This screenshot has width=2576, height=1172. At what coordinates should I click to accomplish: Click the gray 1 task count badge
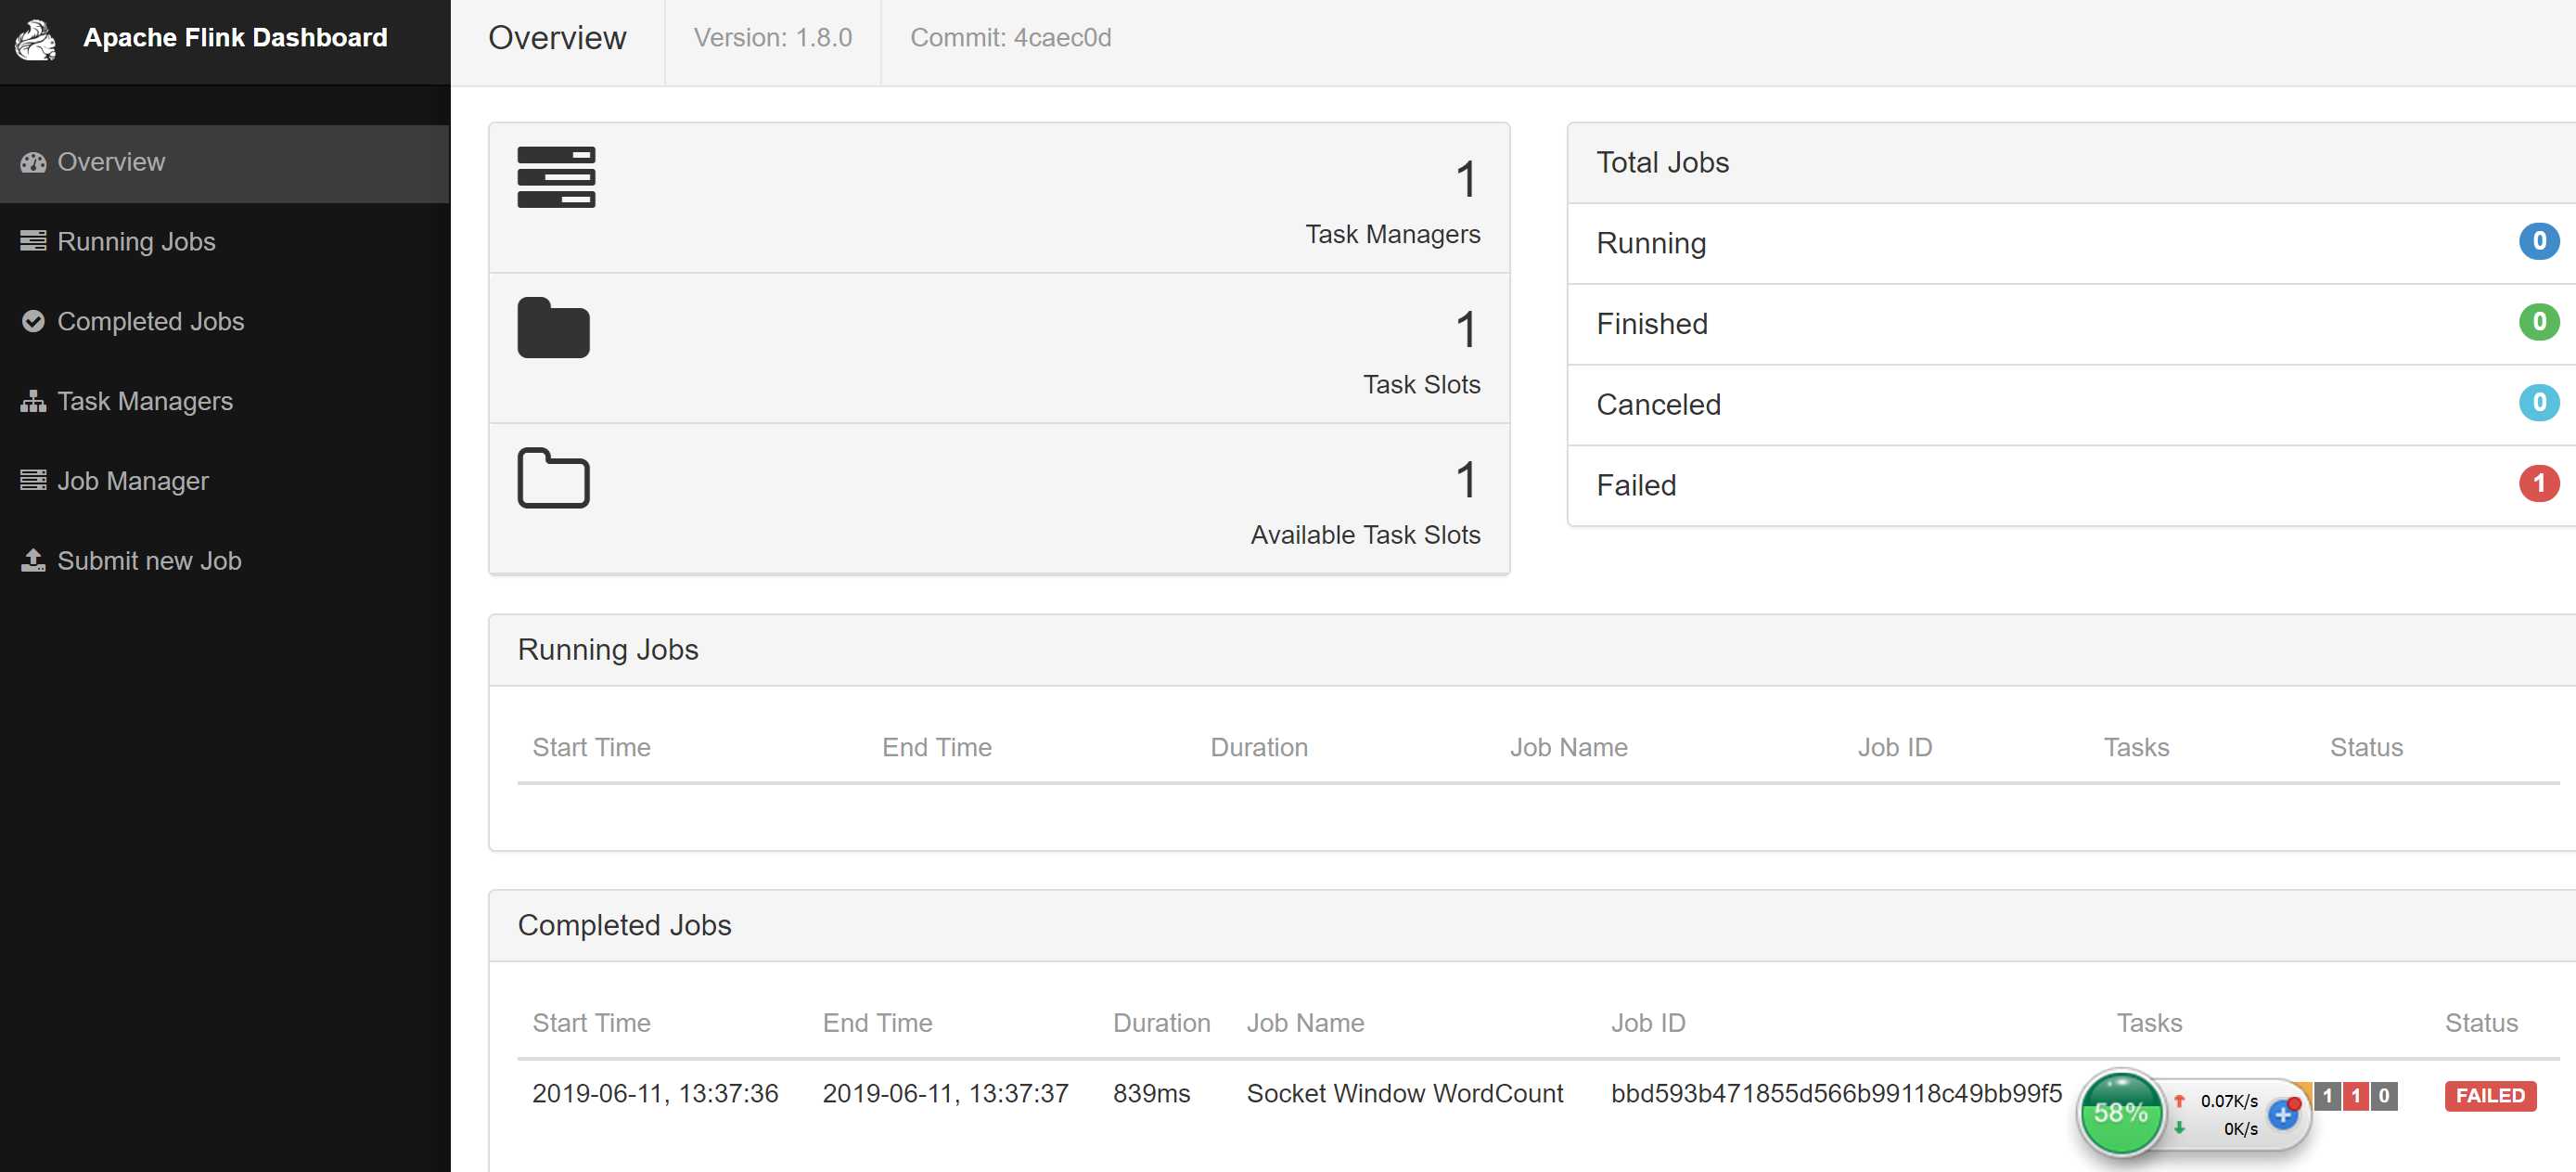(x=2327, y=1095)
